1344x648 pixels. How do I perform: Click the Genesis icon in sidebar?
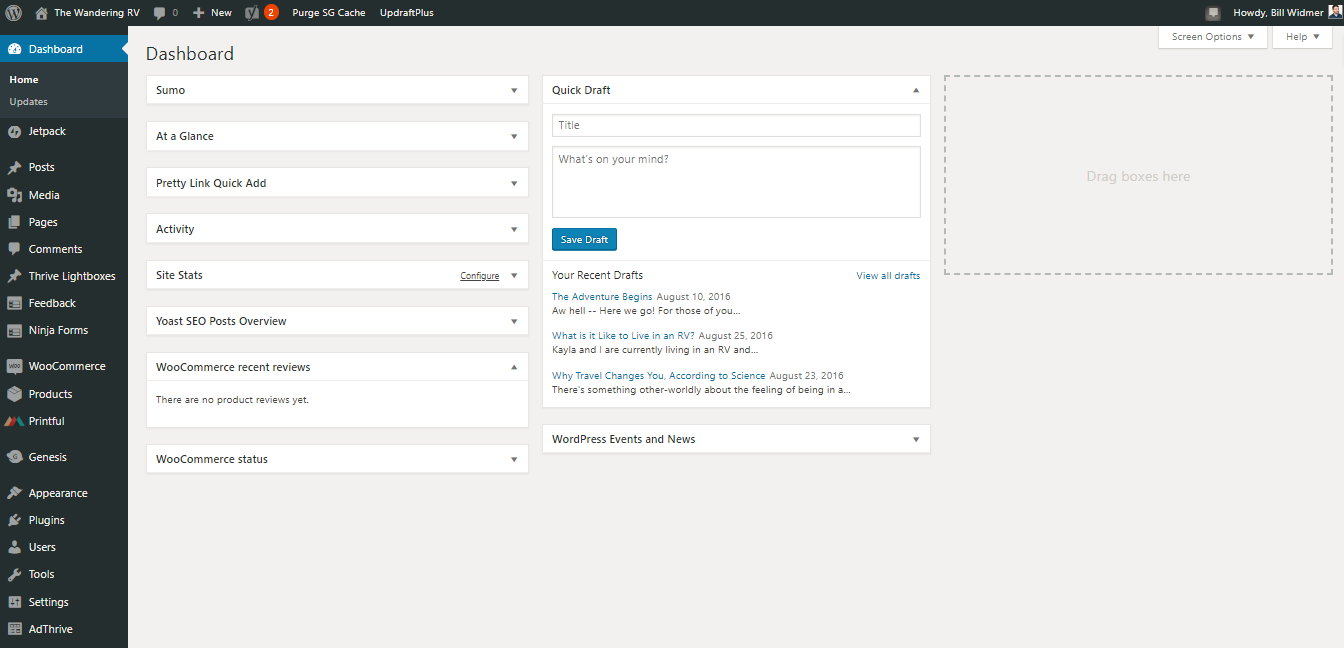pos(14,457)
